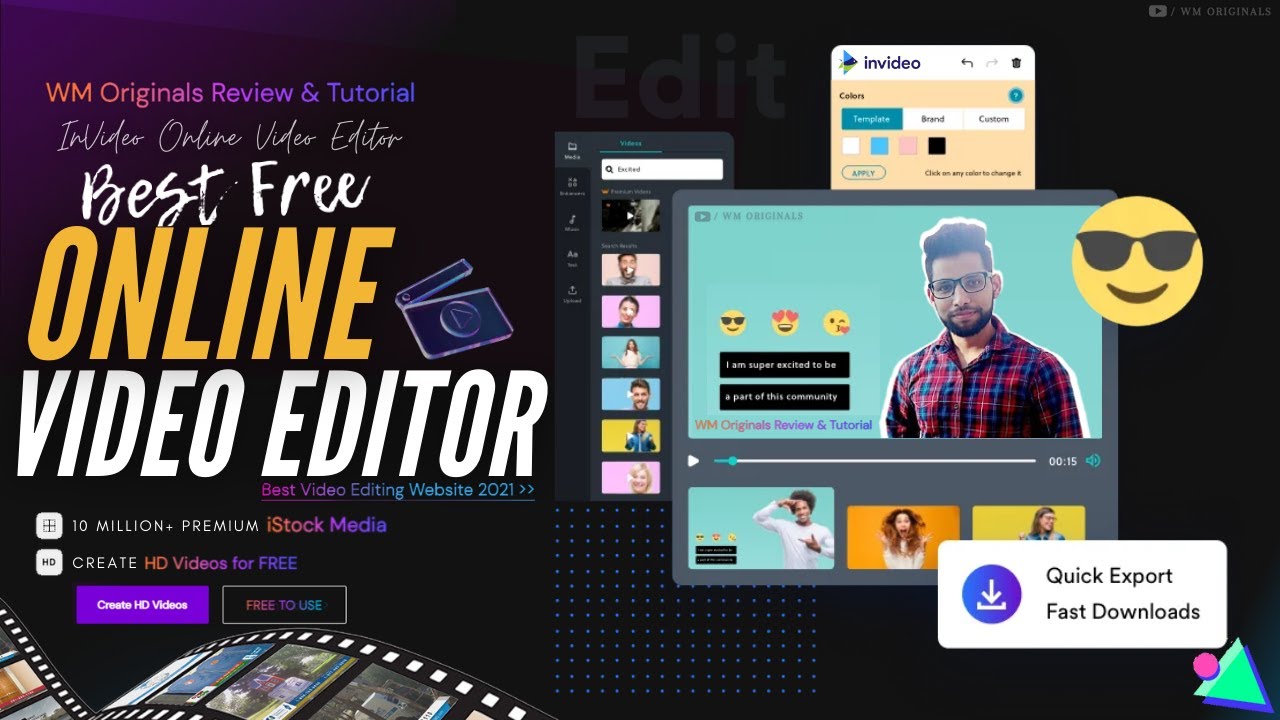Select the Premium Videos dark thumbnail
This screenshot has width=1280, height=720.
pos(631,216)
